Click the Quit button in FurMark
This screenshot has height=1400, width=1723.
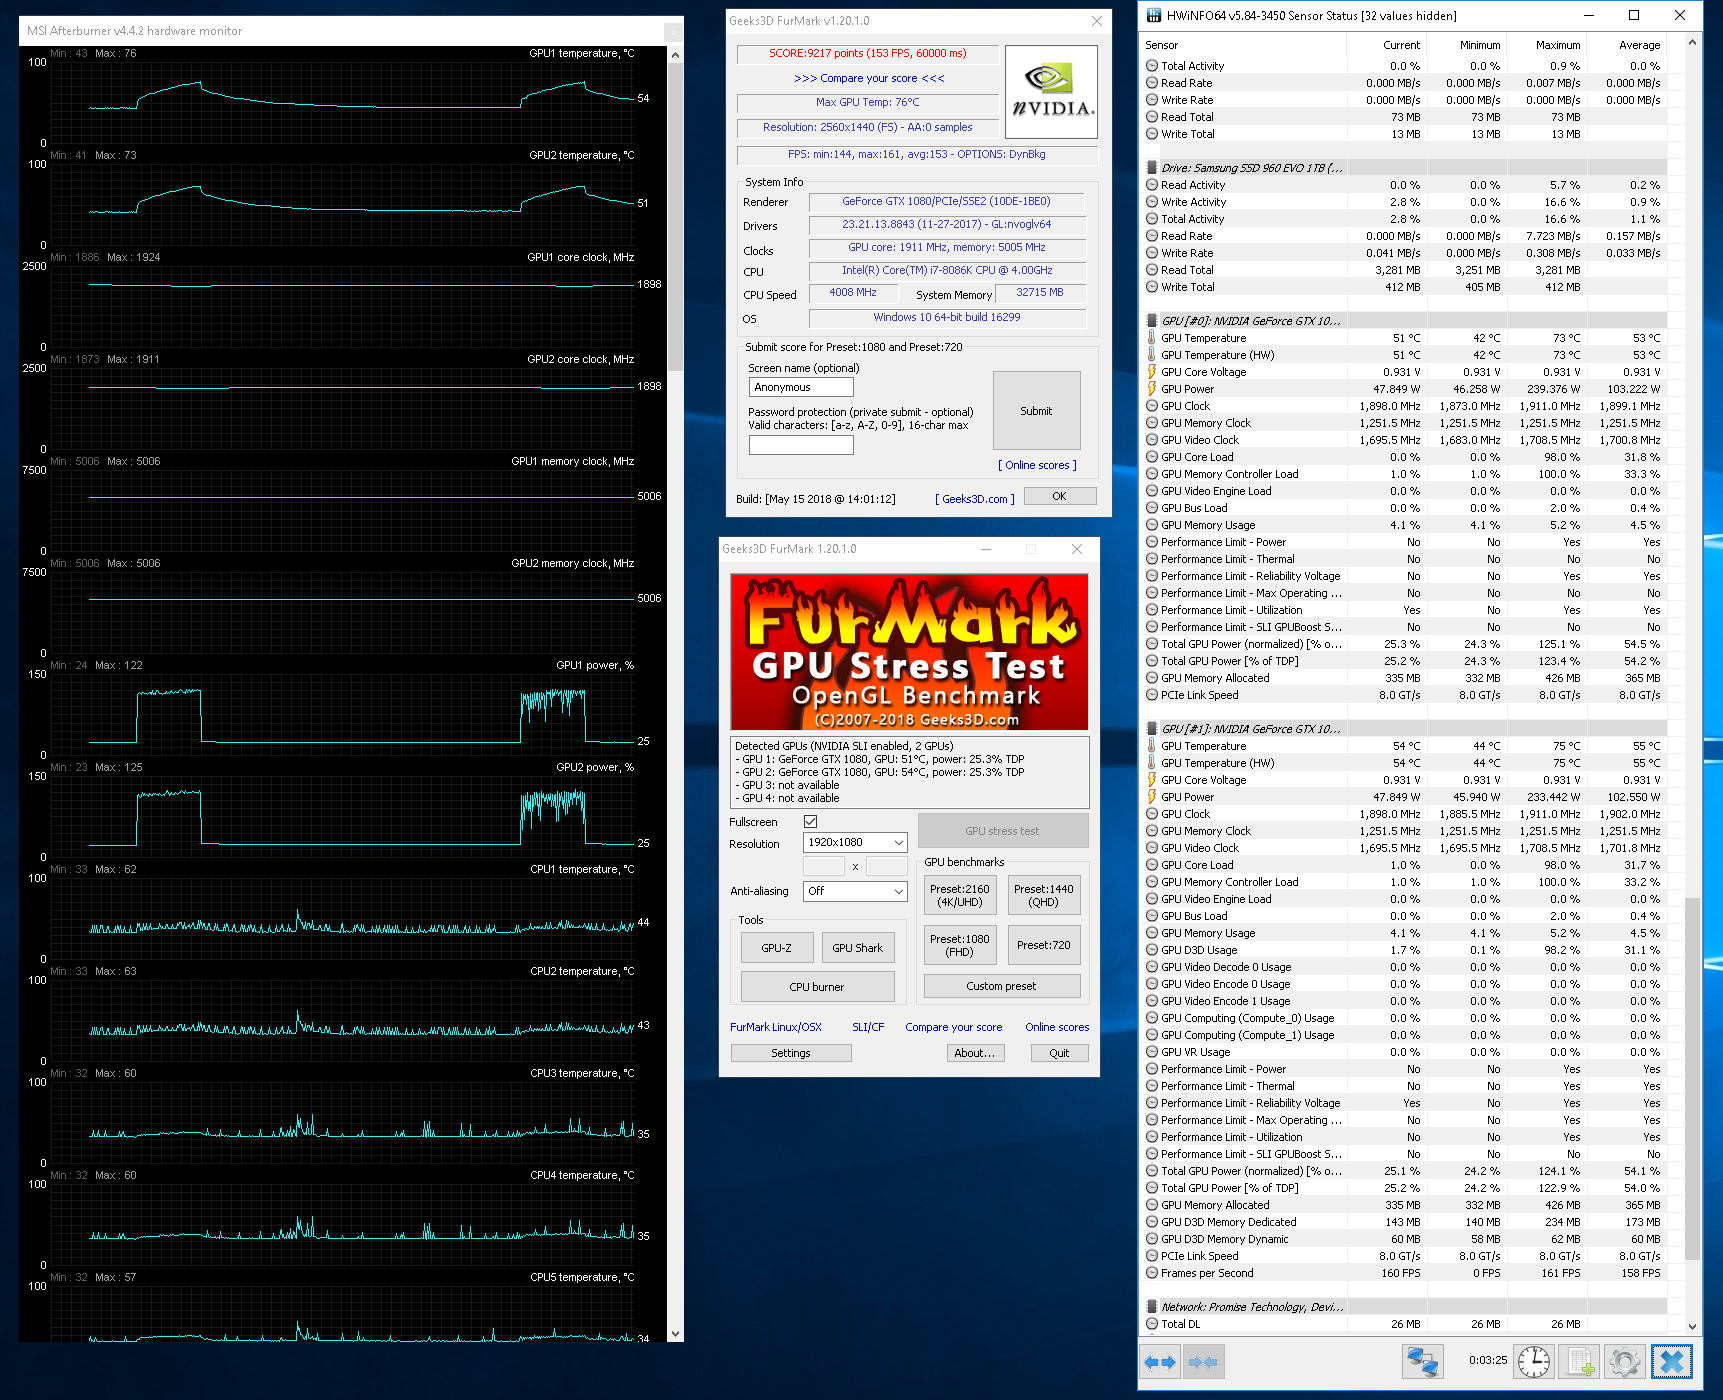[1060, 1053]
